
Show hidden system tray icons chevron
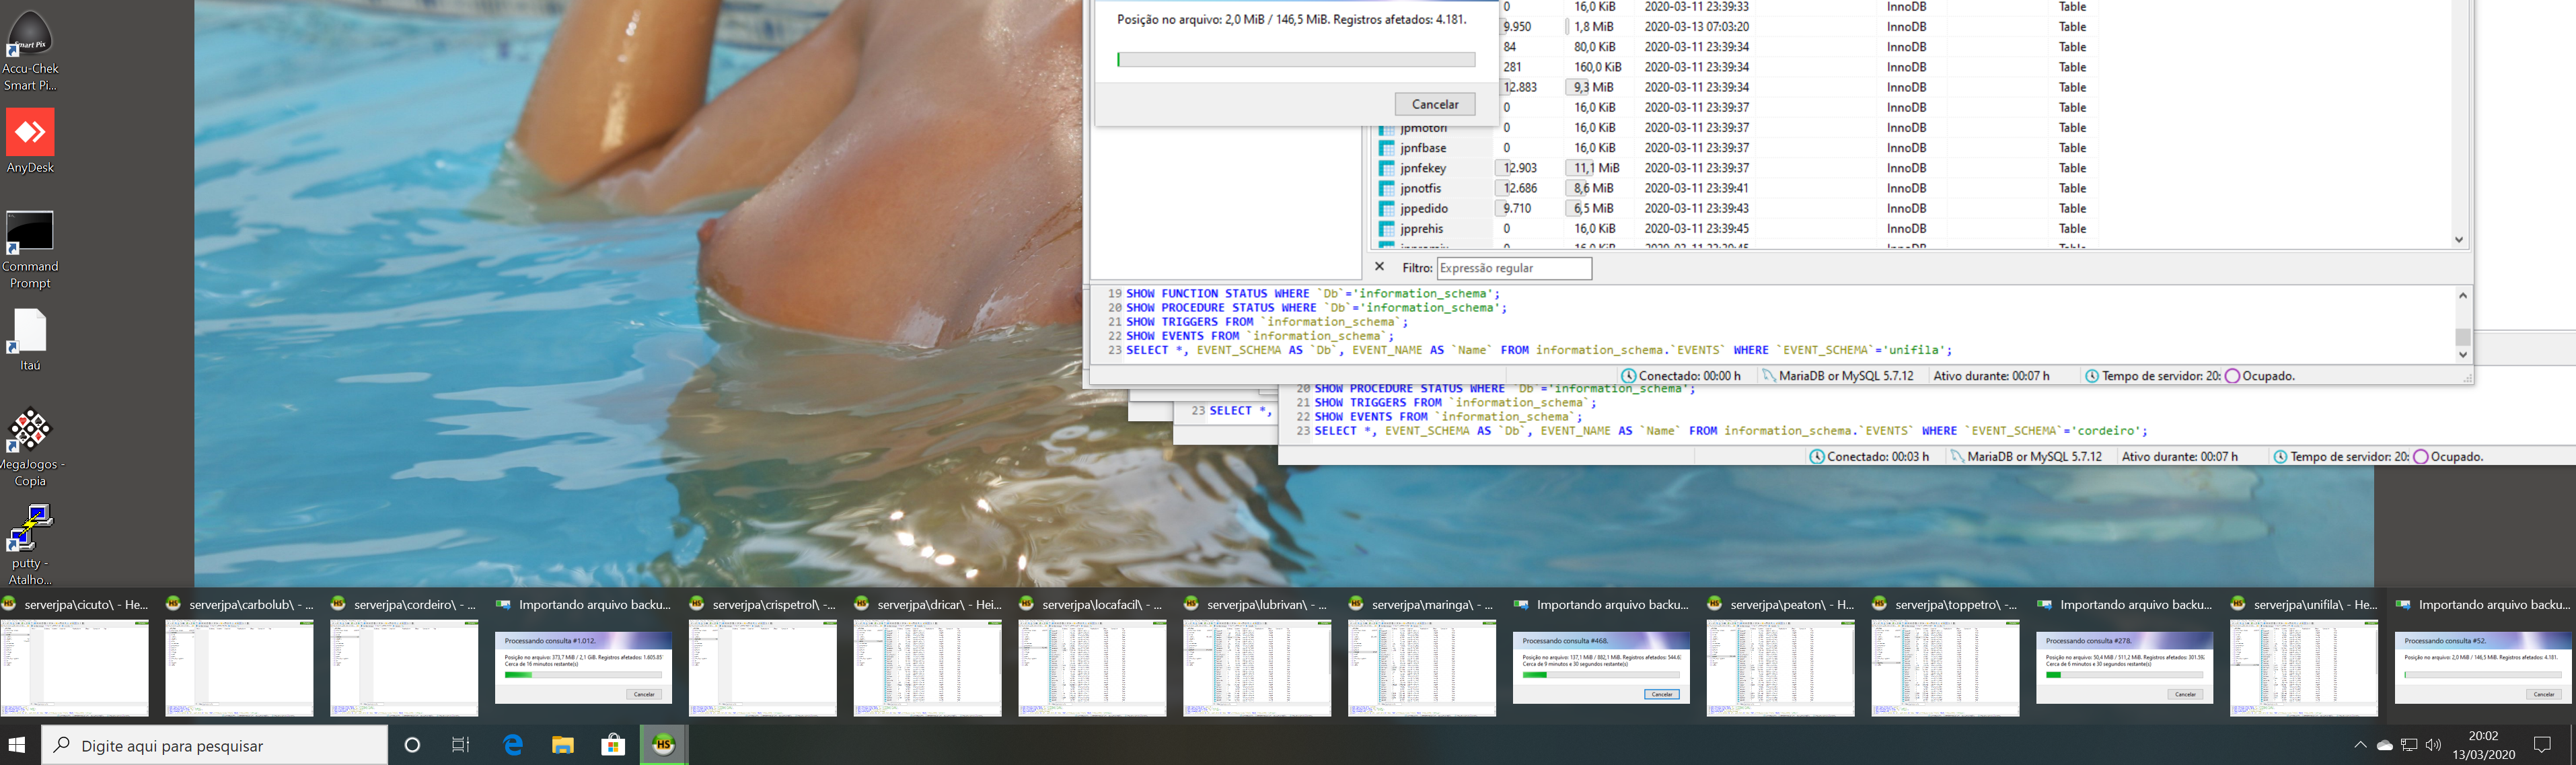click(x=2360, y=745)
